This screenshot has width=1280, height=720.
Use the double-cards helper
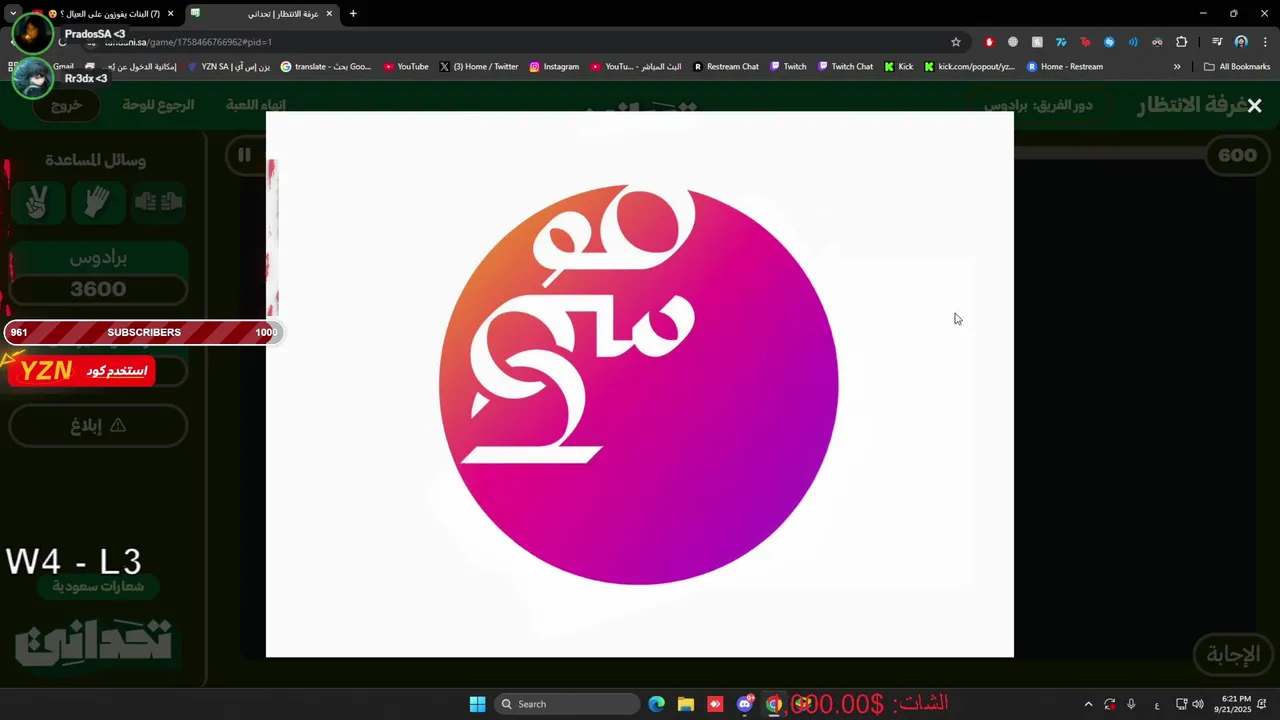158,202
